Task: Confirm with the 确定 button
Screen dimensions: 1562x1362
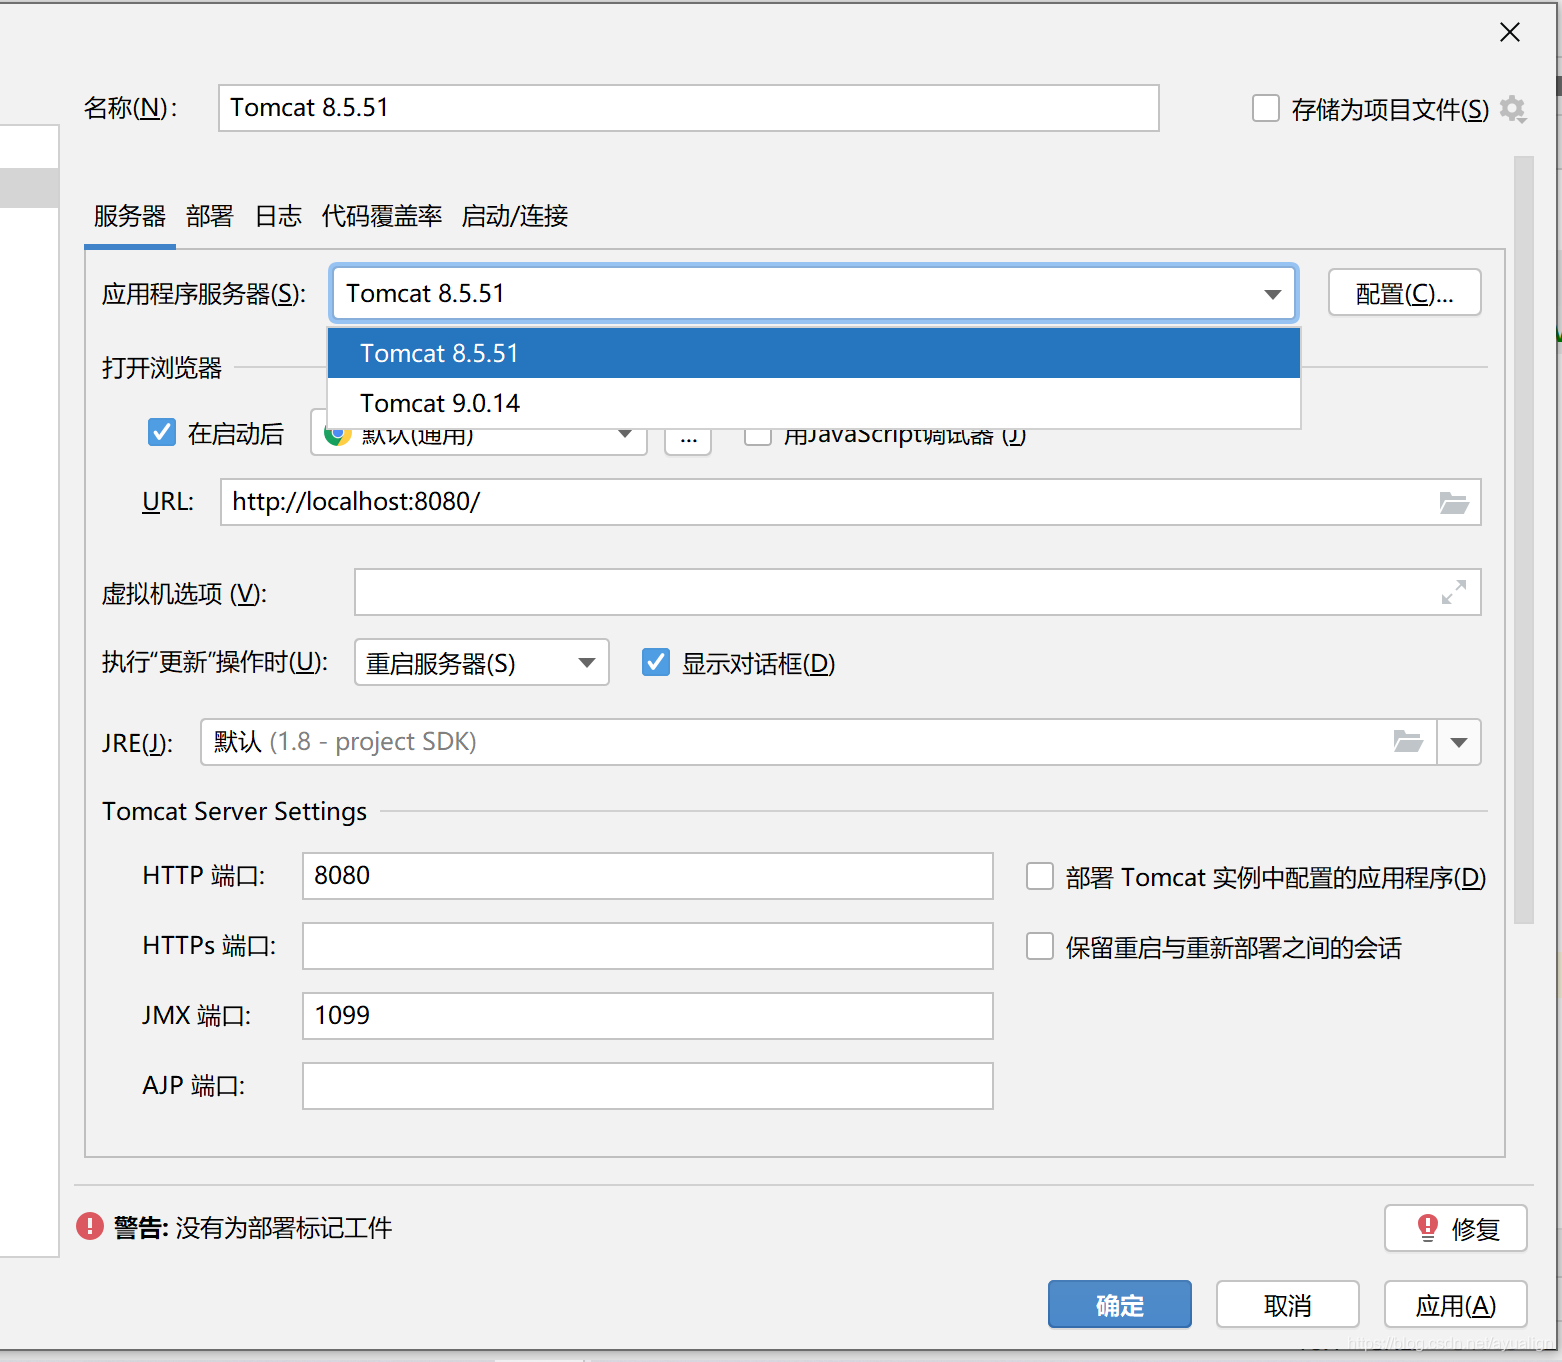Action: [1120, 1304]
